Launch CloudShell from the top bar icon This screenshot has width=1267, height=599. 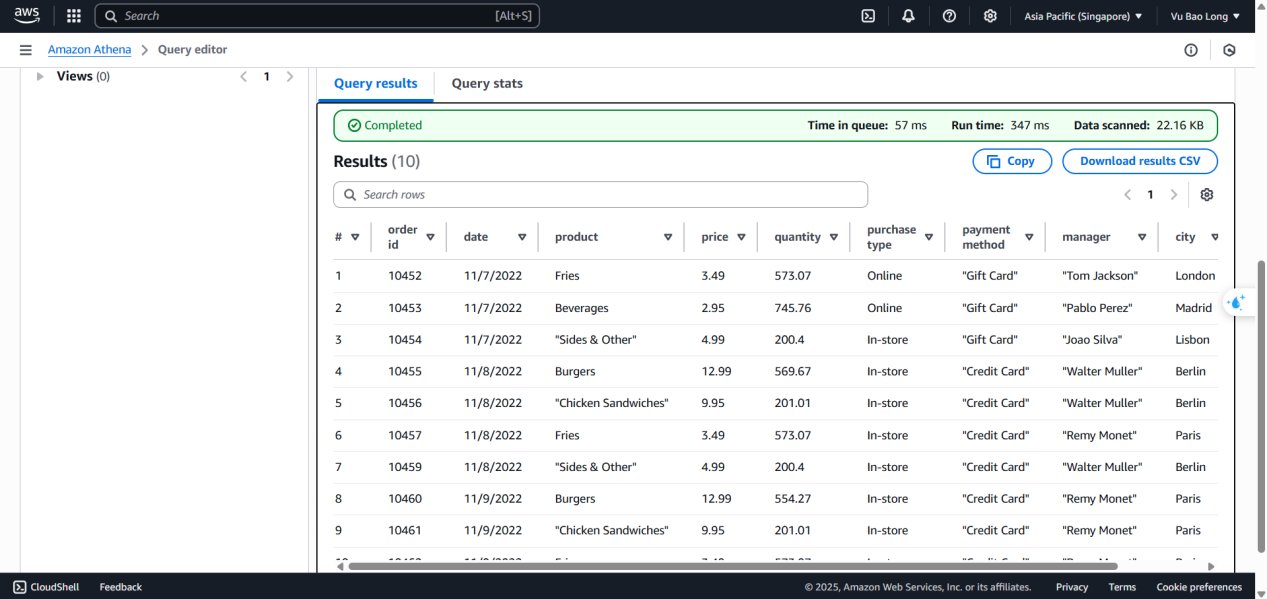click(868, 16)
